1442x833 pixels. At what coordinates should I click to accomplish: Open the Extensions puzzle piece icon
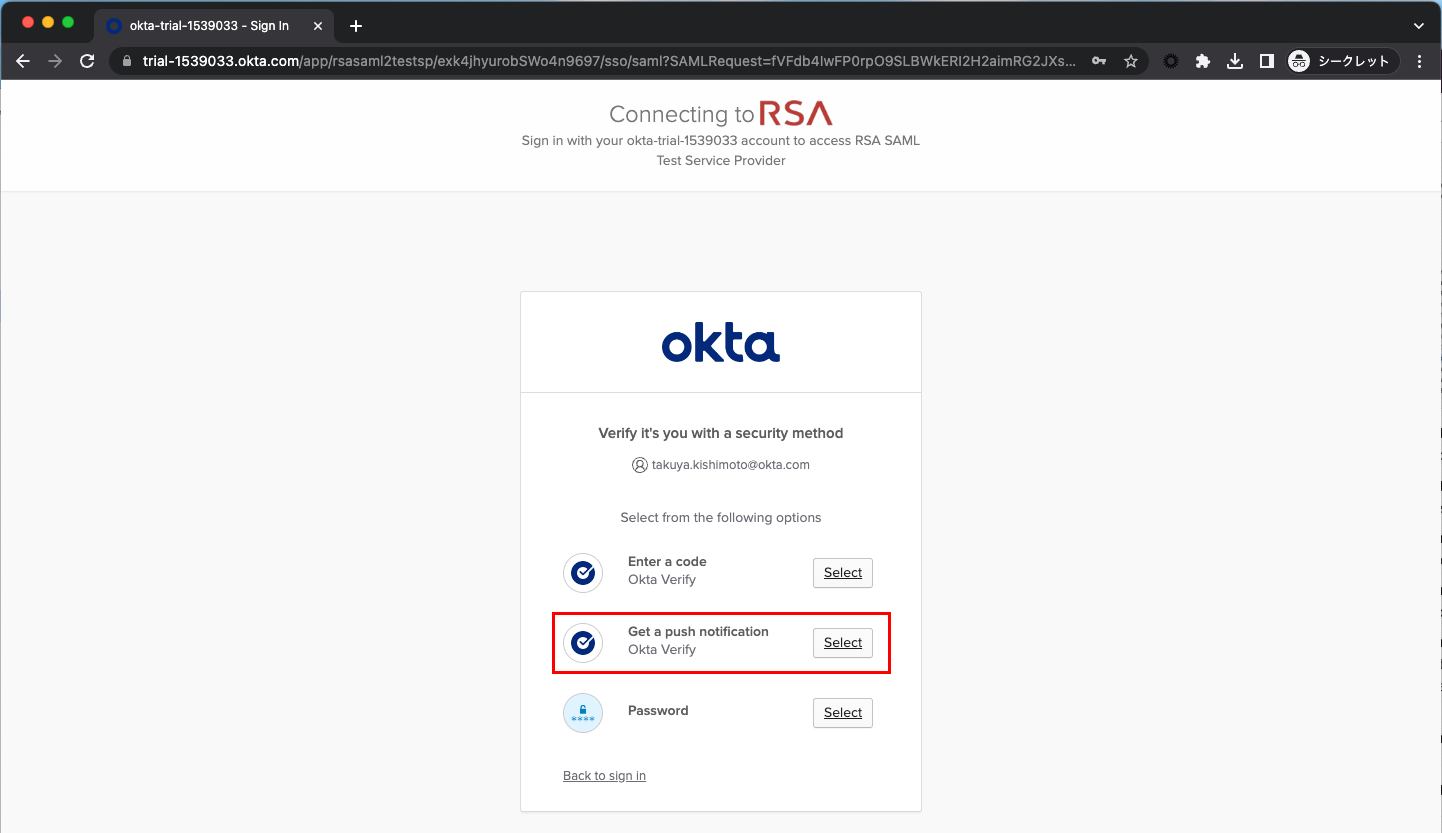click(x=1203, y=61)
